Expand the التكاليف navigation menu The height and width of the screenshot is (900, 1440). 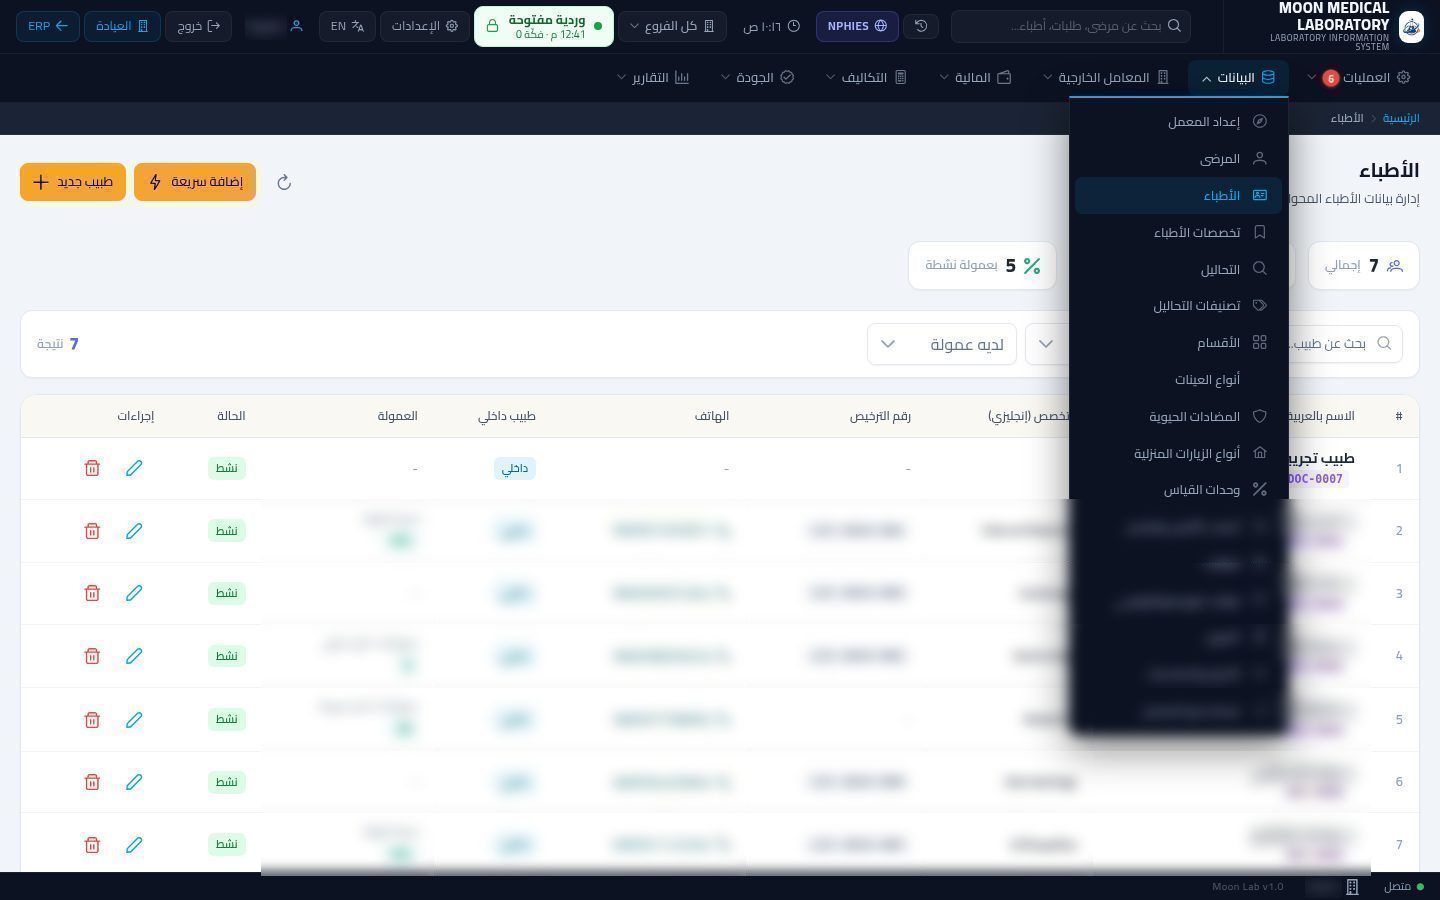coord(866,77)
